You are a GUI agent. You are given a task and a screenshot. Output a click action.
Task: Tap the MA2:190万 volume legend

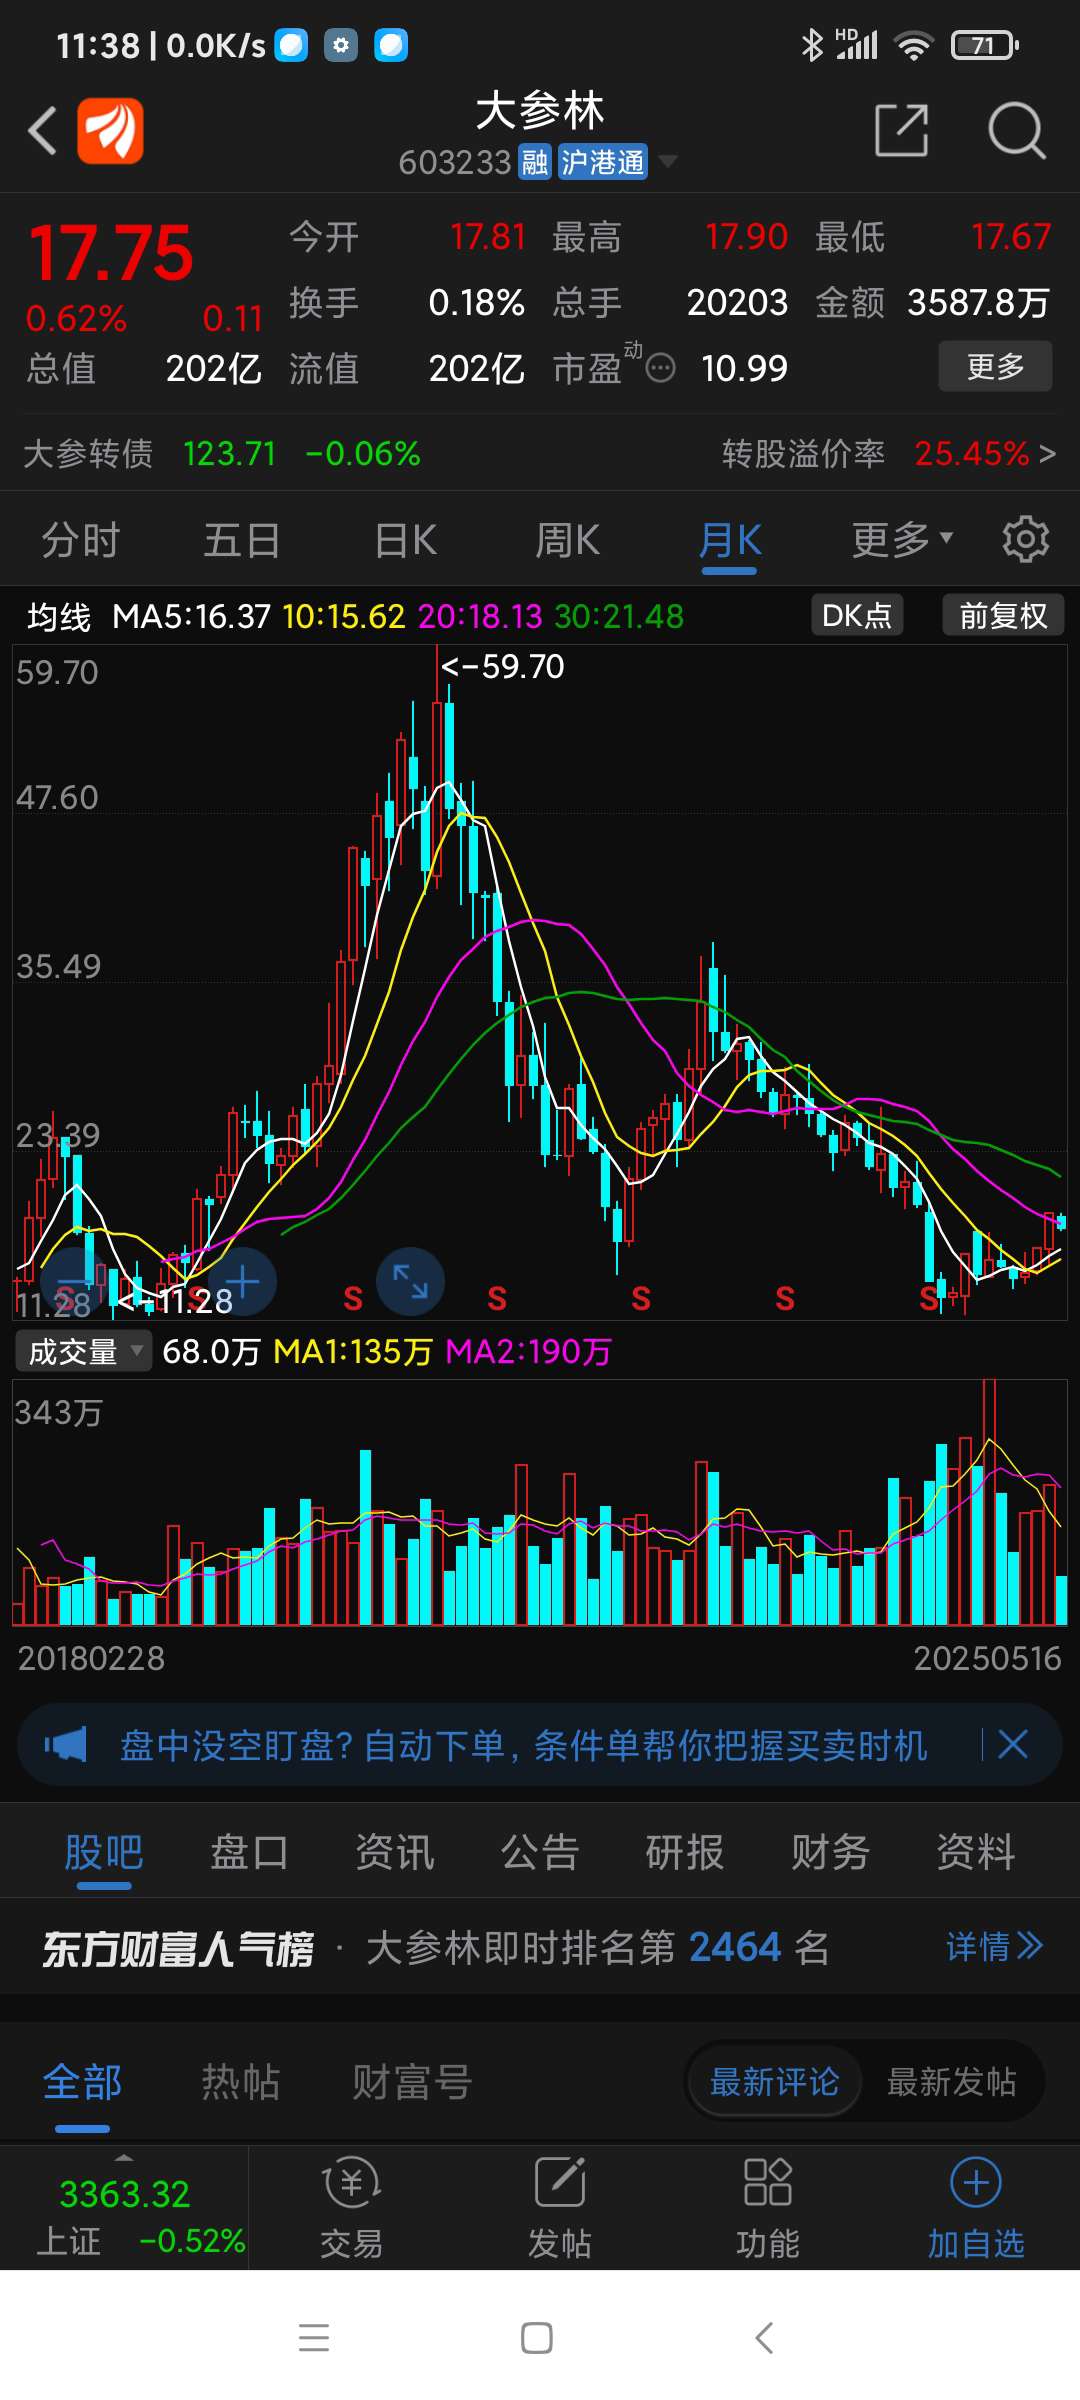pyautogui.click(x=528, y=1352)
